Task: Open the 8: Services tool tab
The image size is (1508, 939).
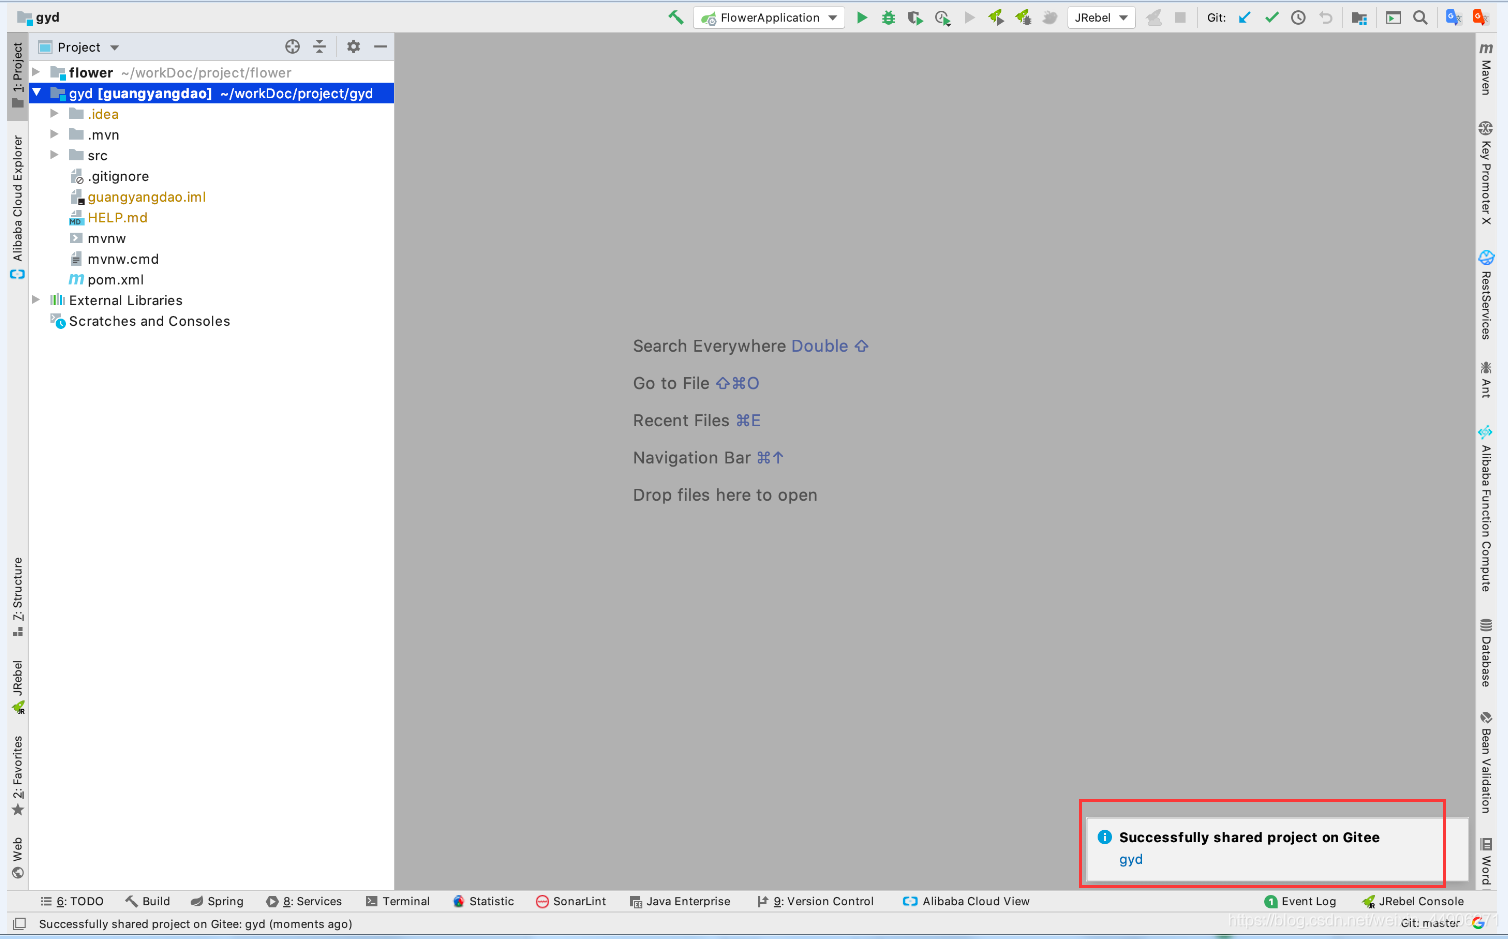Action: (x=304, y=901)
